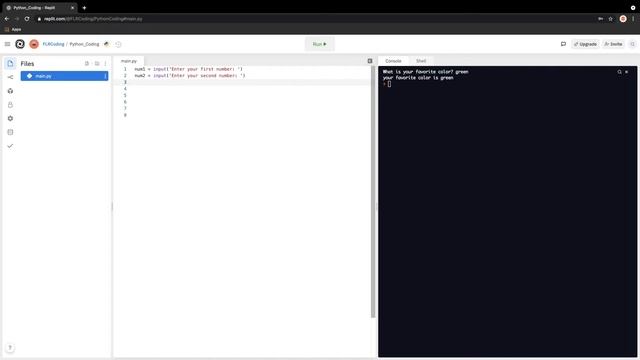
Task: Select the Python_Coding - Replit browser tab
Action: click(x=40, y=8)
